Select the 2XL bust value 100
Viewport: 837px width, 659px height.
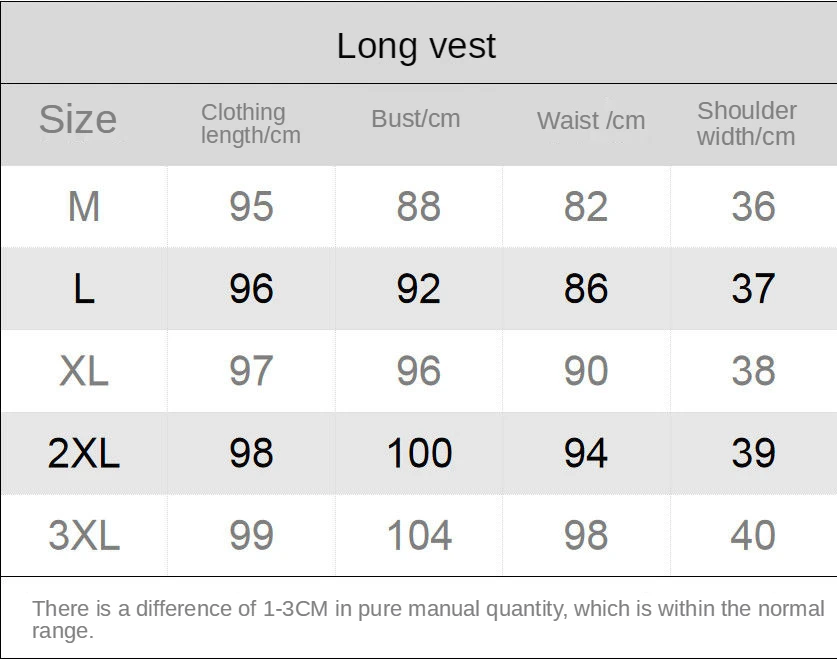coord(419,453)
